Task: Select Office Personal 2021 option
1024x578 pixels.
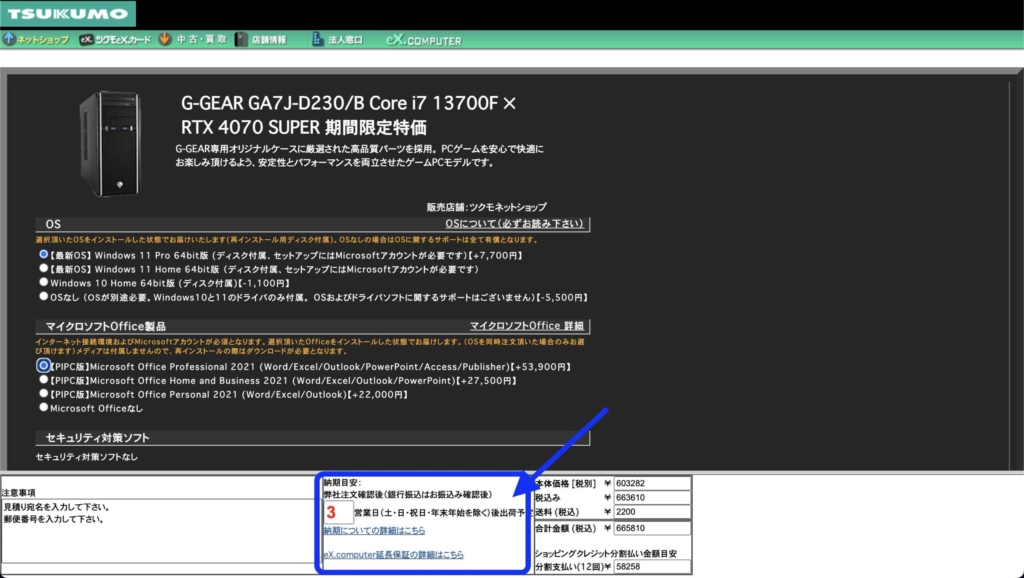Action: pyautogui.click(x=44, y=394)
